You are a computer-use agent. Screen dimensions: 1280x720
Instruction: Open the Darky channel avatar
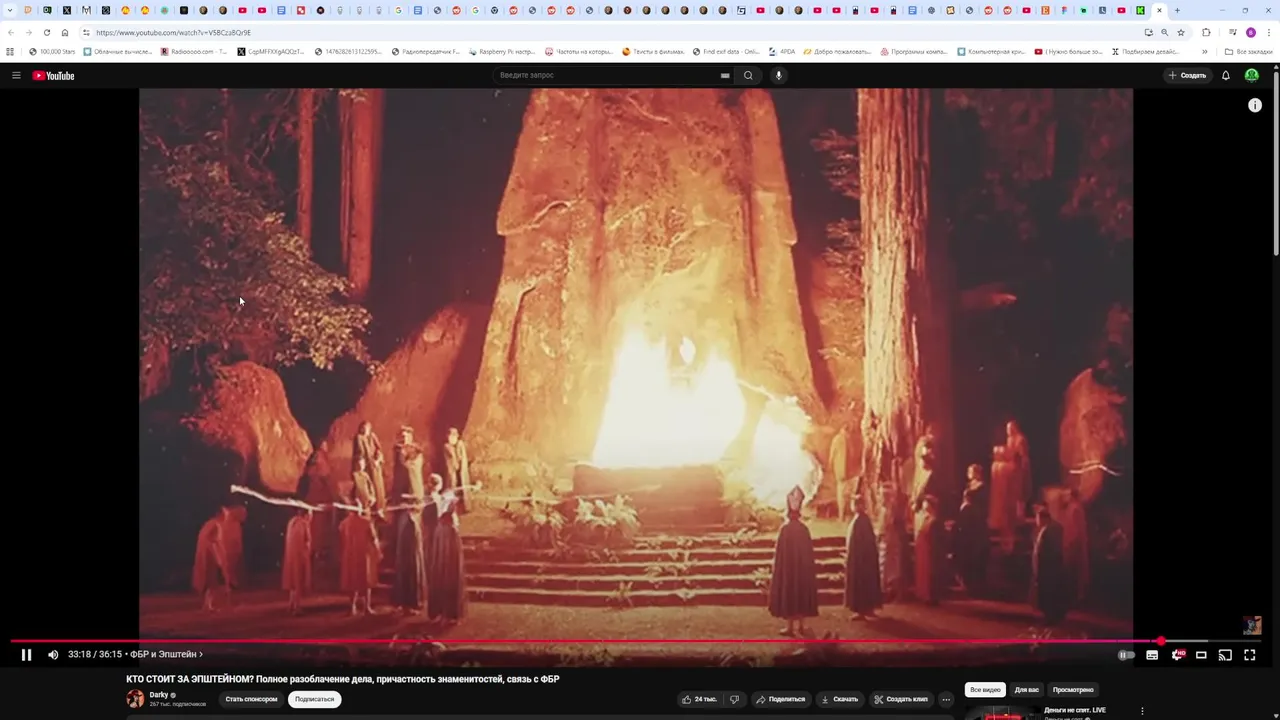pyautogui.click(x=135, y=698)
